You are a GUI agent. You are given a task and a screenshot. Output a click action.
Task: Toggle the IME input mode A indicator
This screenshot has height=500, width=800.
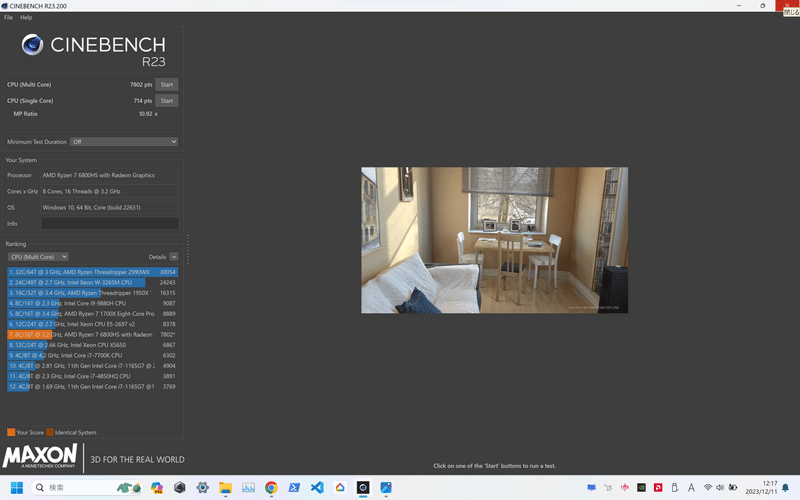click(x=691, y=488)
